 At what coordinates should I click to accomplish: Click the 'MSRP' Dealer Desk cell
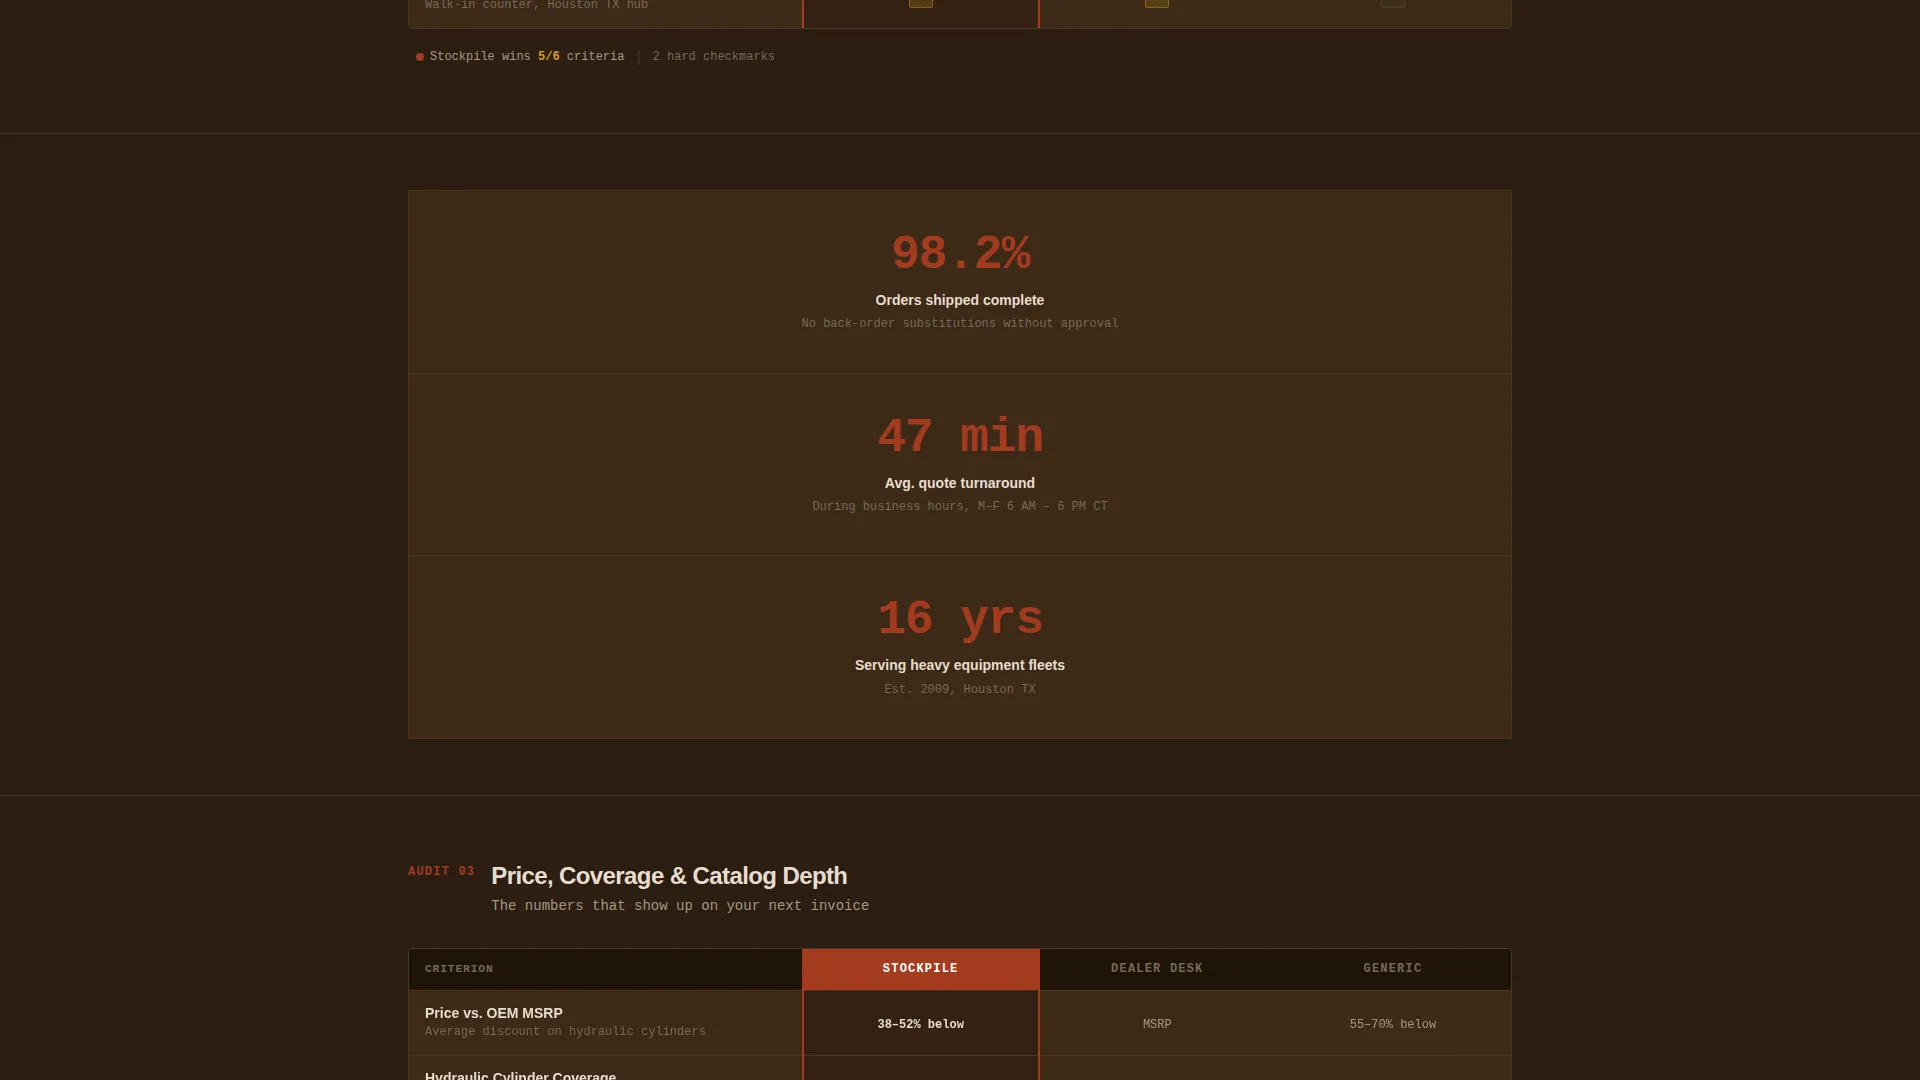coord(1157,1025)
